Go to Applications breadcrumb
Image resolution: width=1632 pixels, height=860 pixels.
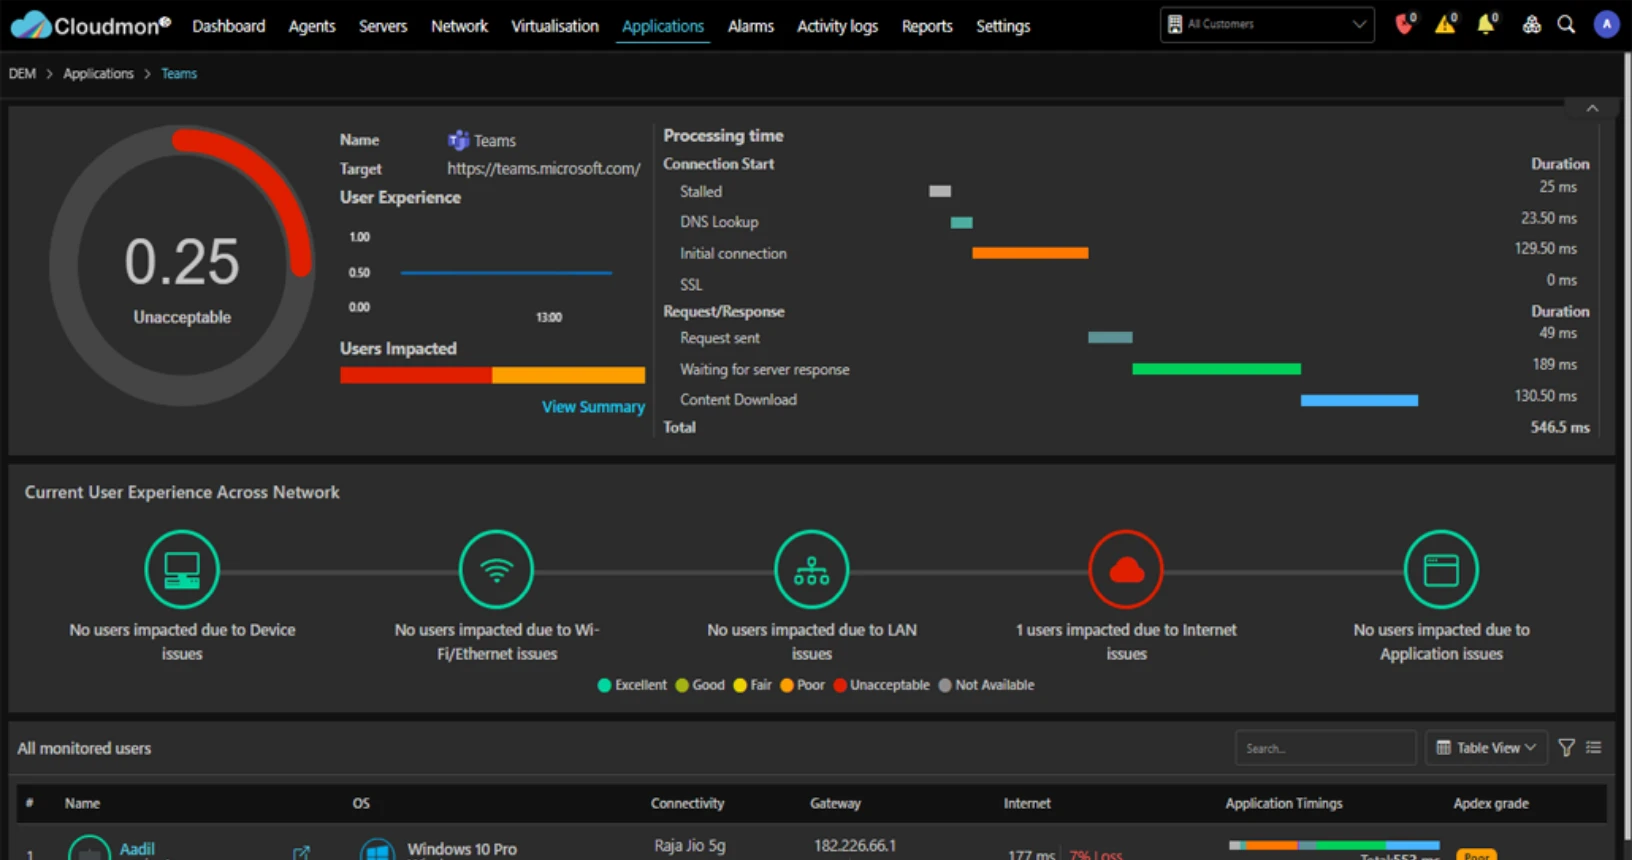click(98, 74)
